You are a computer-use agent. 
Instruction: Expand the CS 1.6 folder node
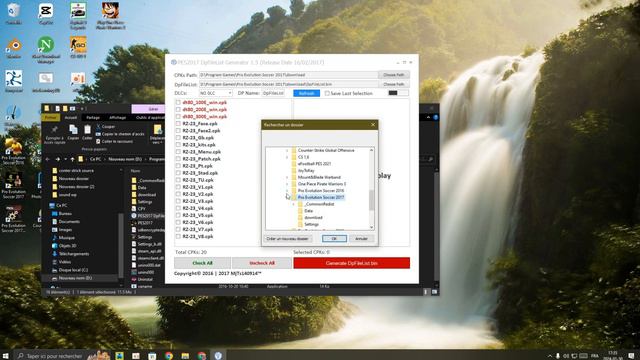point(287,157)
